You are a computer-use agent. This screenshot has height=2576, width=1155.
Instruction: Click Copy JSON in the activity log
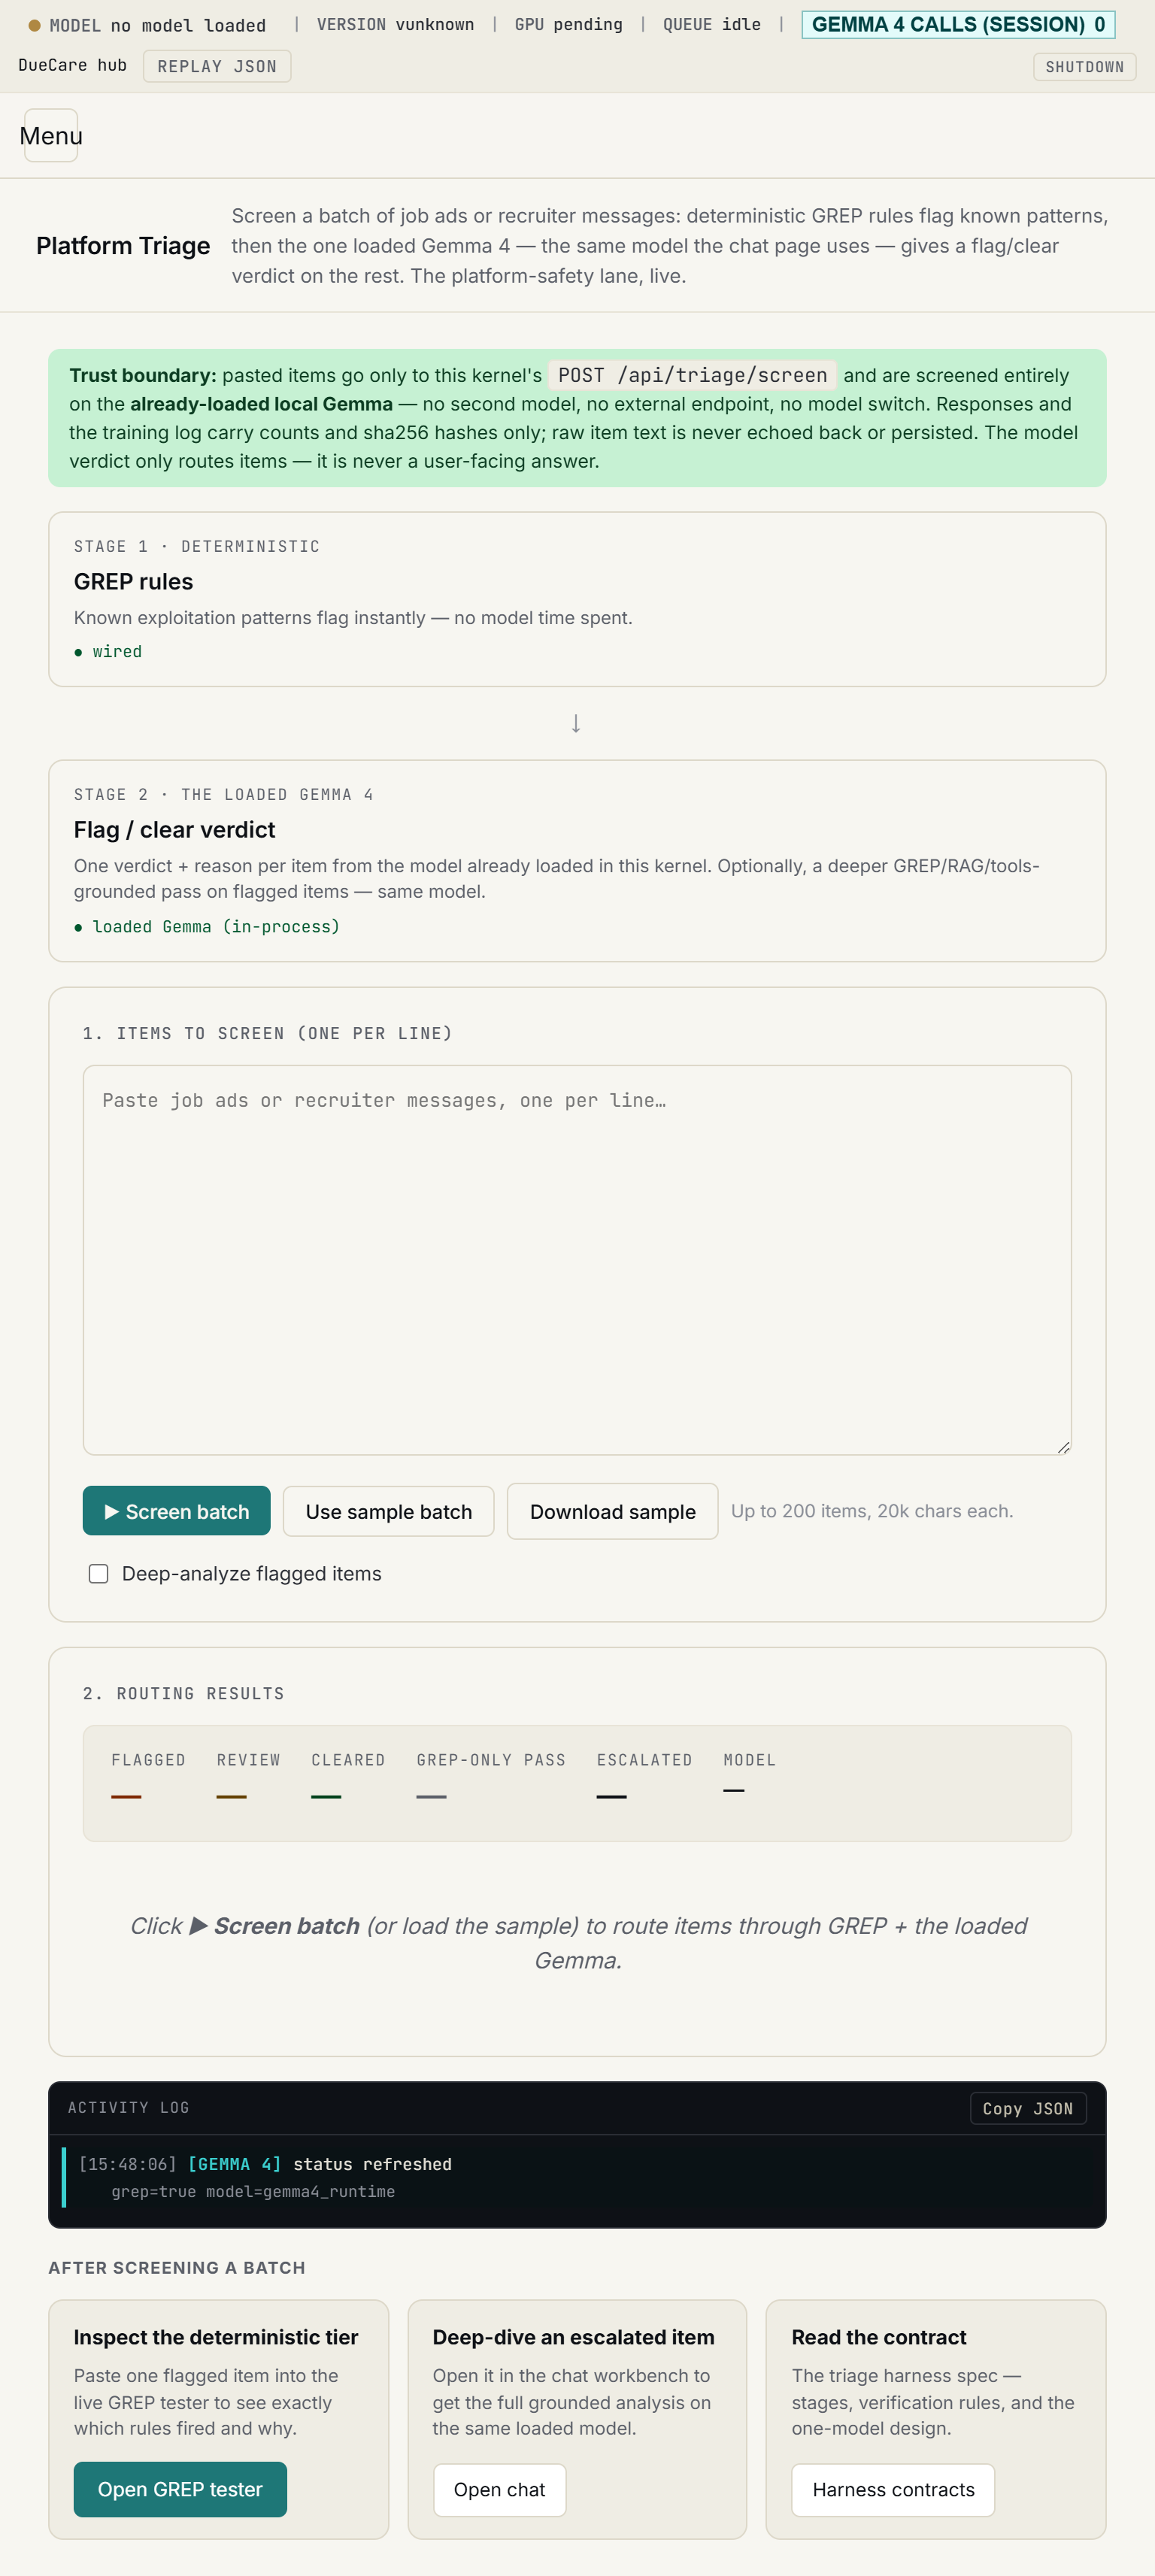tap(1027, 2108)
